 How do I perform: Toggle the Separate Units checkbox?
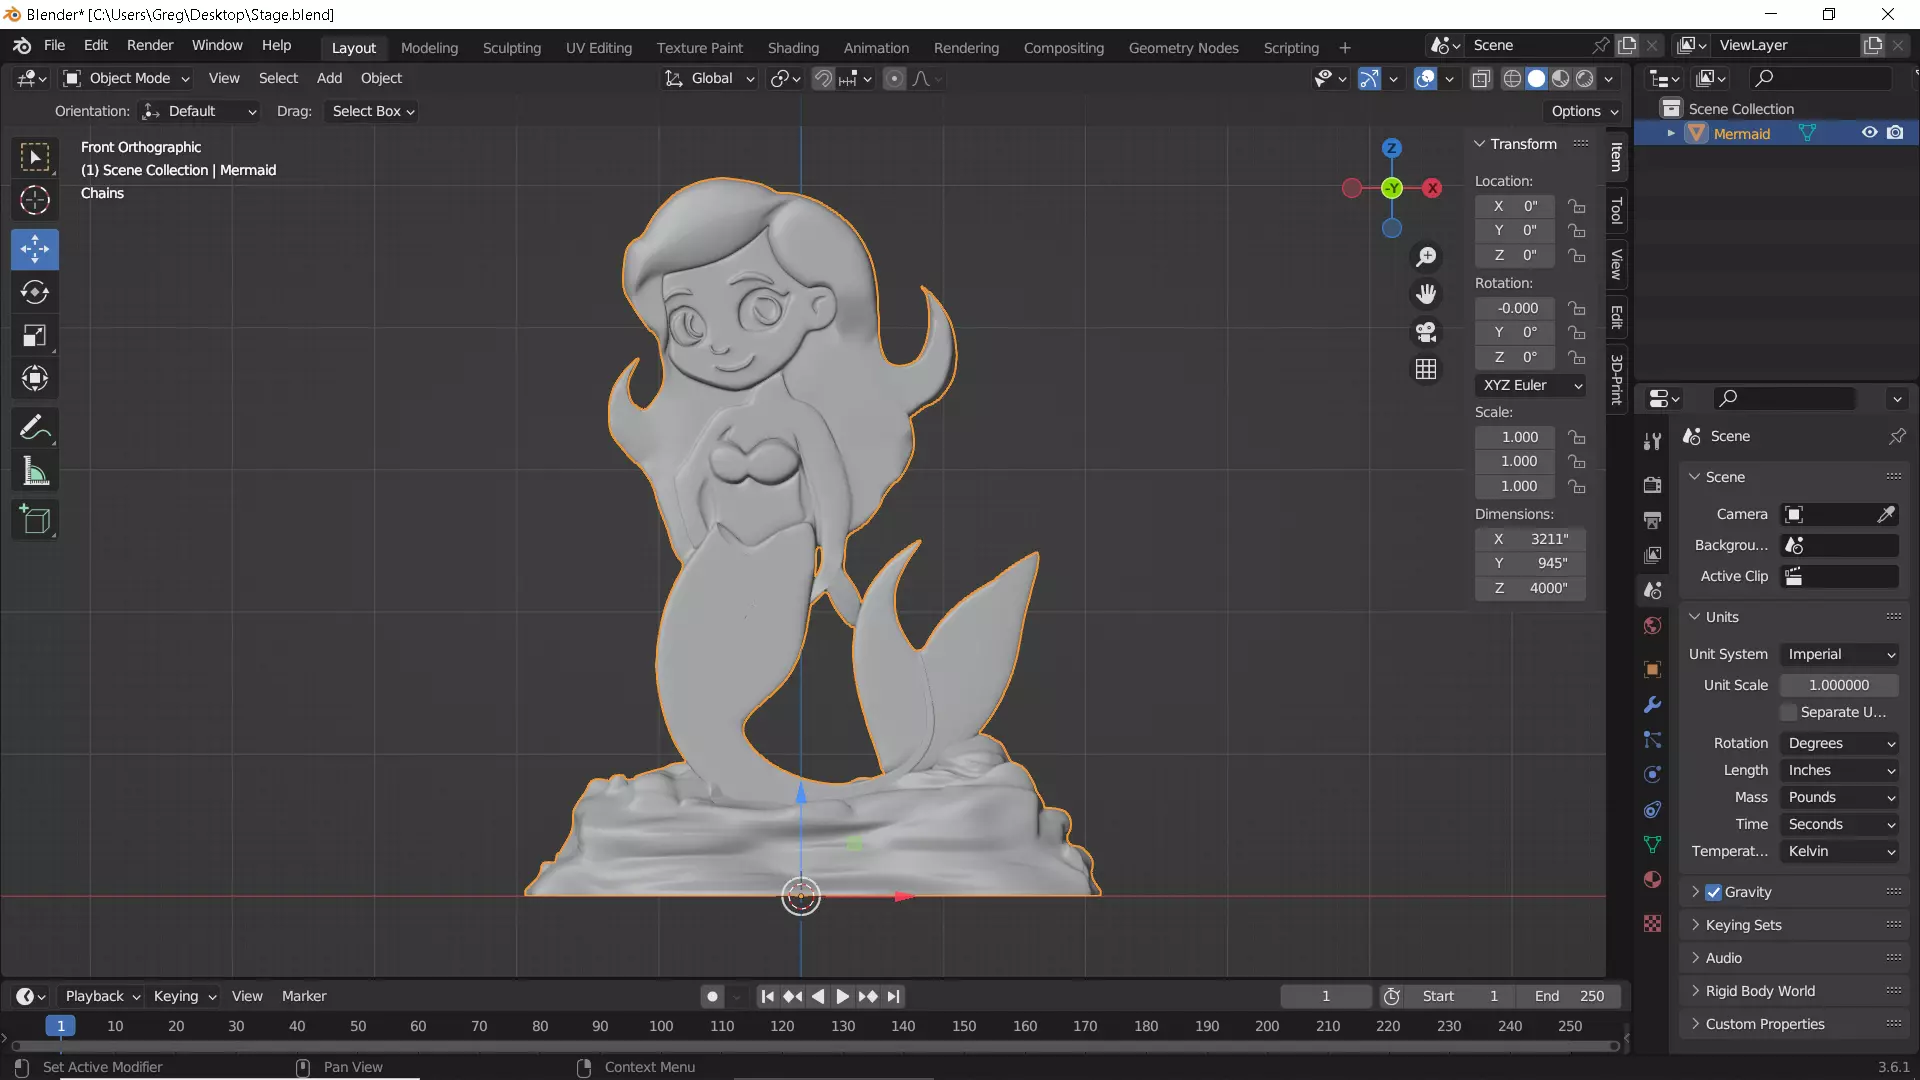click(1789, 712)
